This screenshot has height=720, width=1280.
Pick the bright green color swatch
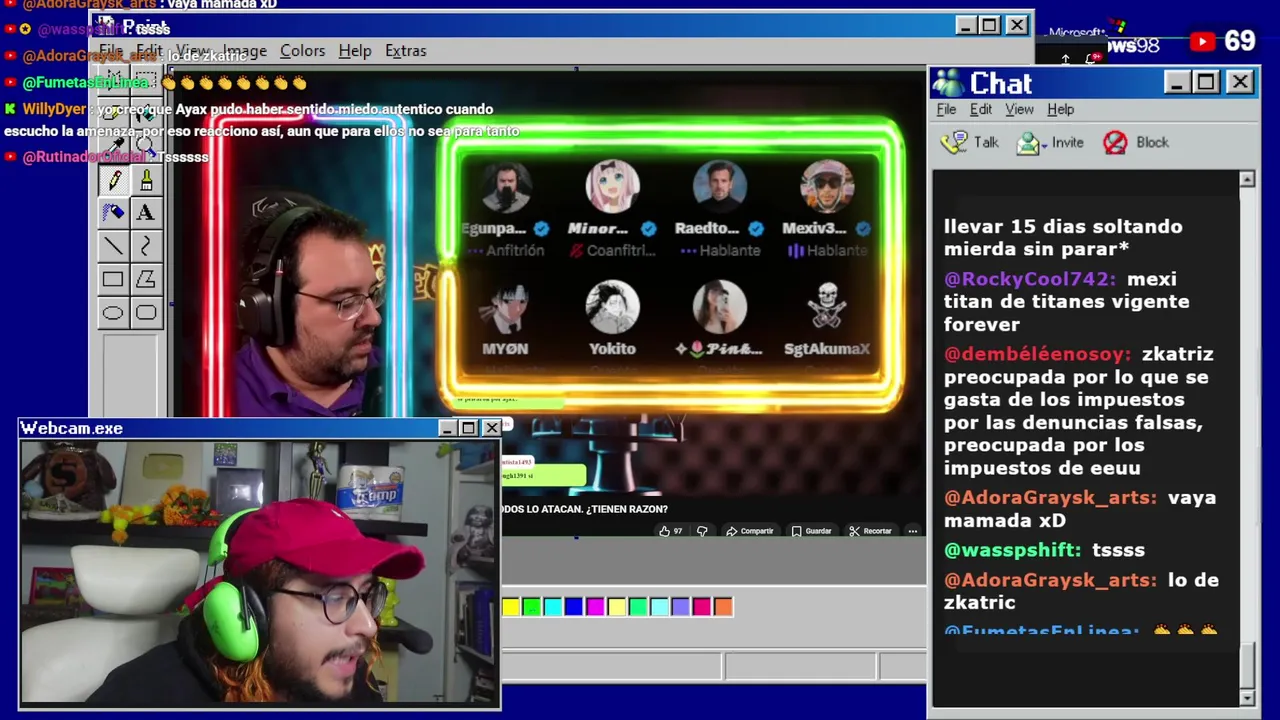[532, 606]
